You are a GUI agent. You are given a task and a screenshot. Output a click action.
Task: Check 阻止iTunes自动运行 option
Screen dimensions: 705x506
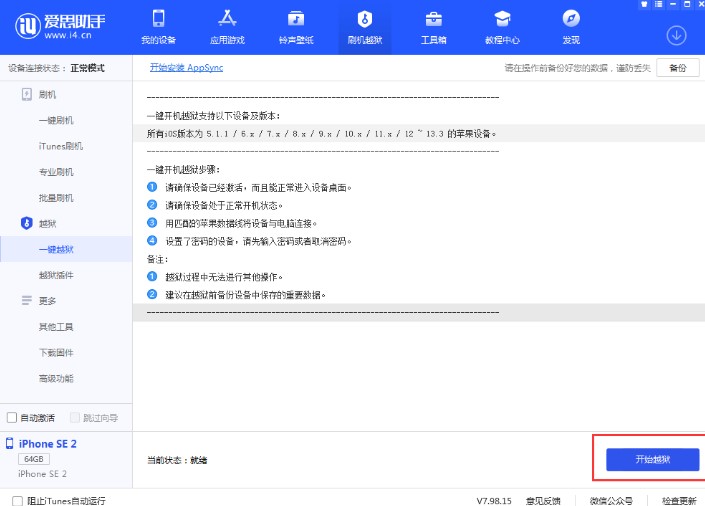(17, 501)
